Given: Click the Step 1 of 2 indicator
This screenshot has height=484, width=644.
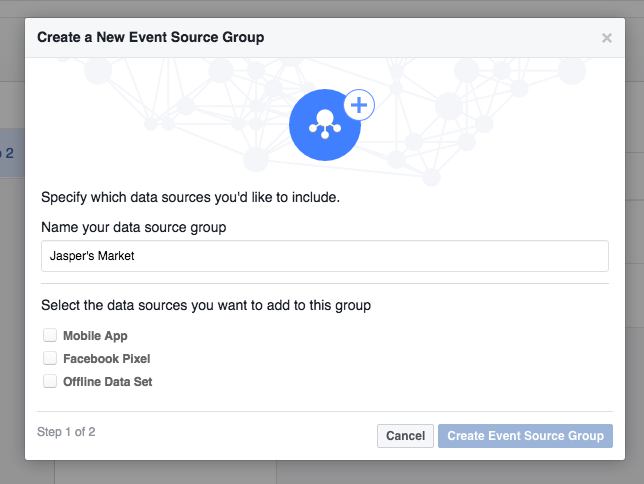Looking at the screenshot, I should tap(66, 432).
